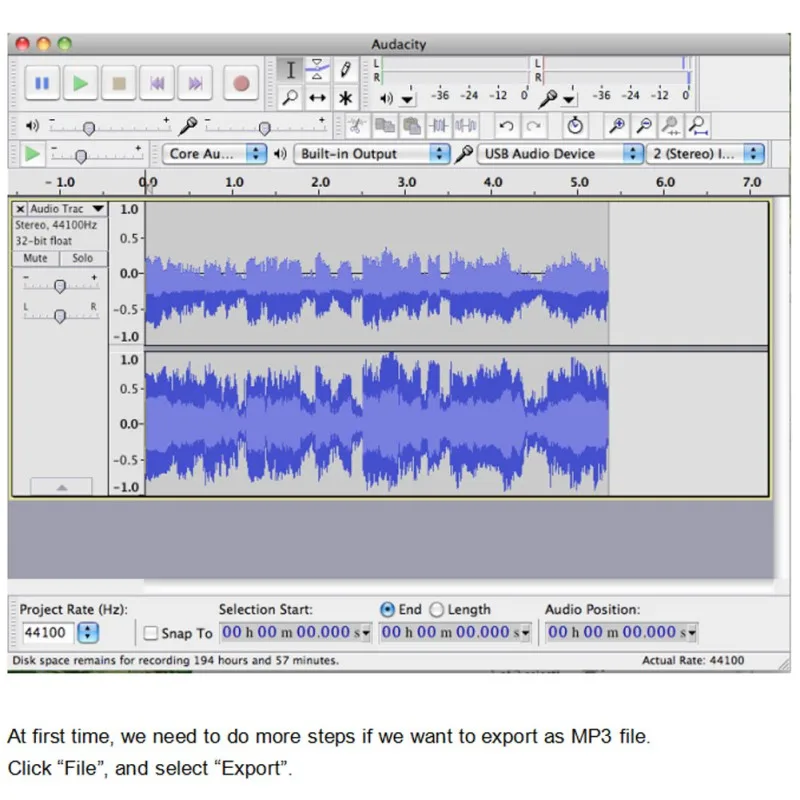The image size is (800, 800).
Task: Open input meter dropdown near microphone
Action: (x=568, y=98)
